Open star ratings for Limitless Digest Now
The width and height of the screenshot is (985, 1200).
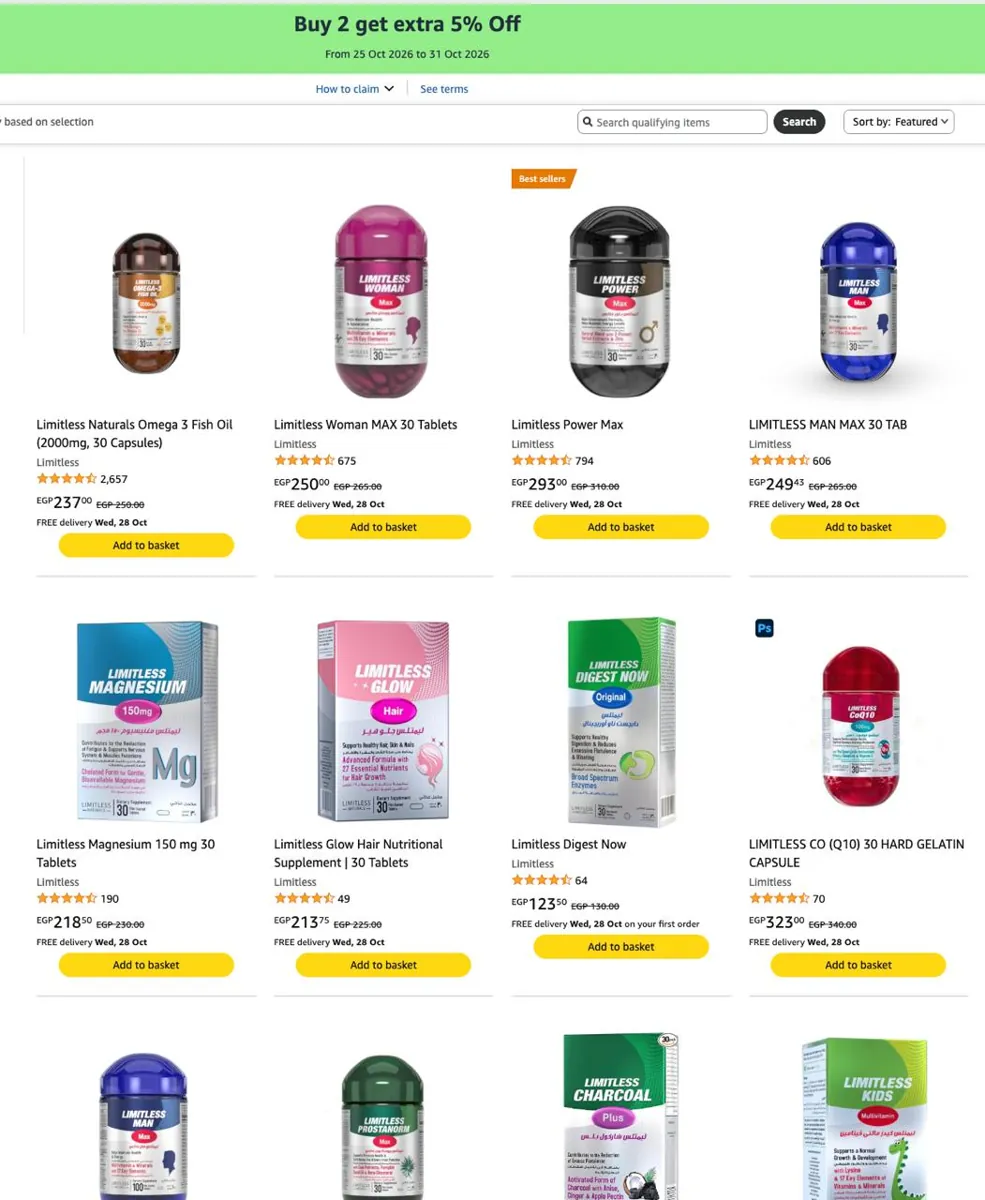pyautogui.click(x=542, y=880)
